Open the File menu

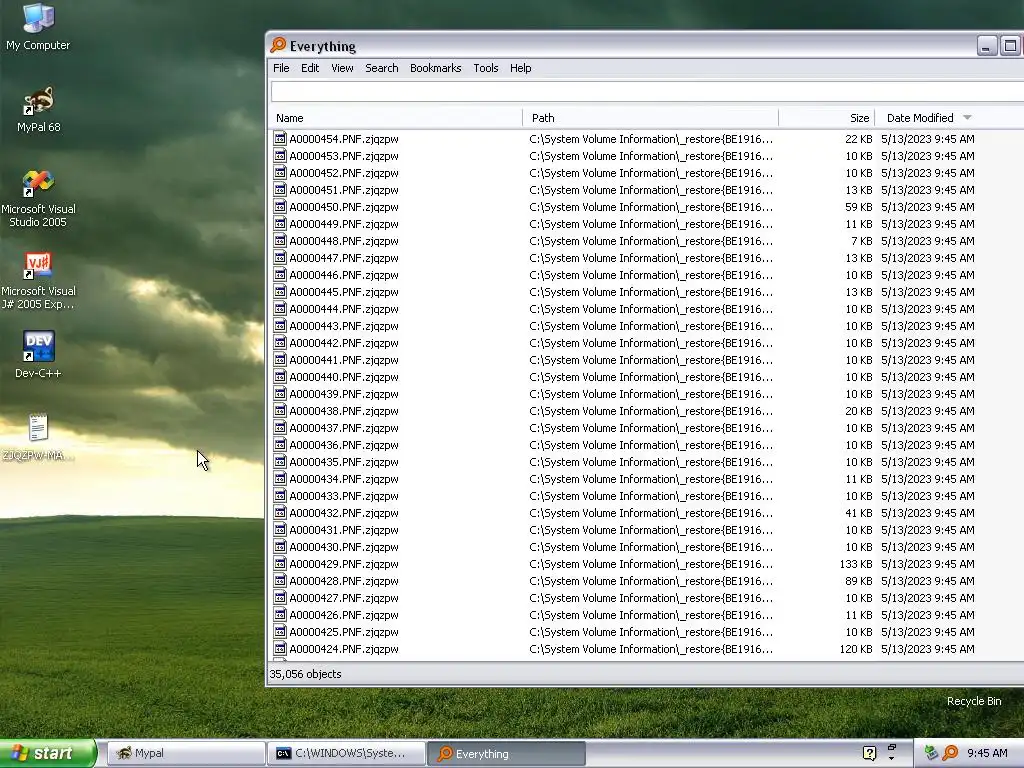pyautogui.click(x=281, y=68)
